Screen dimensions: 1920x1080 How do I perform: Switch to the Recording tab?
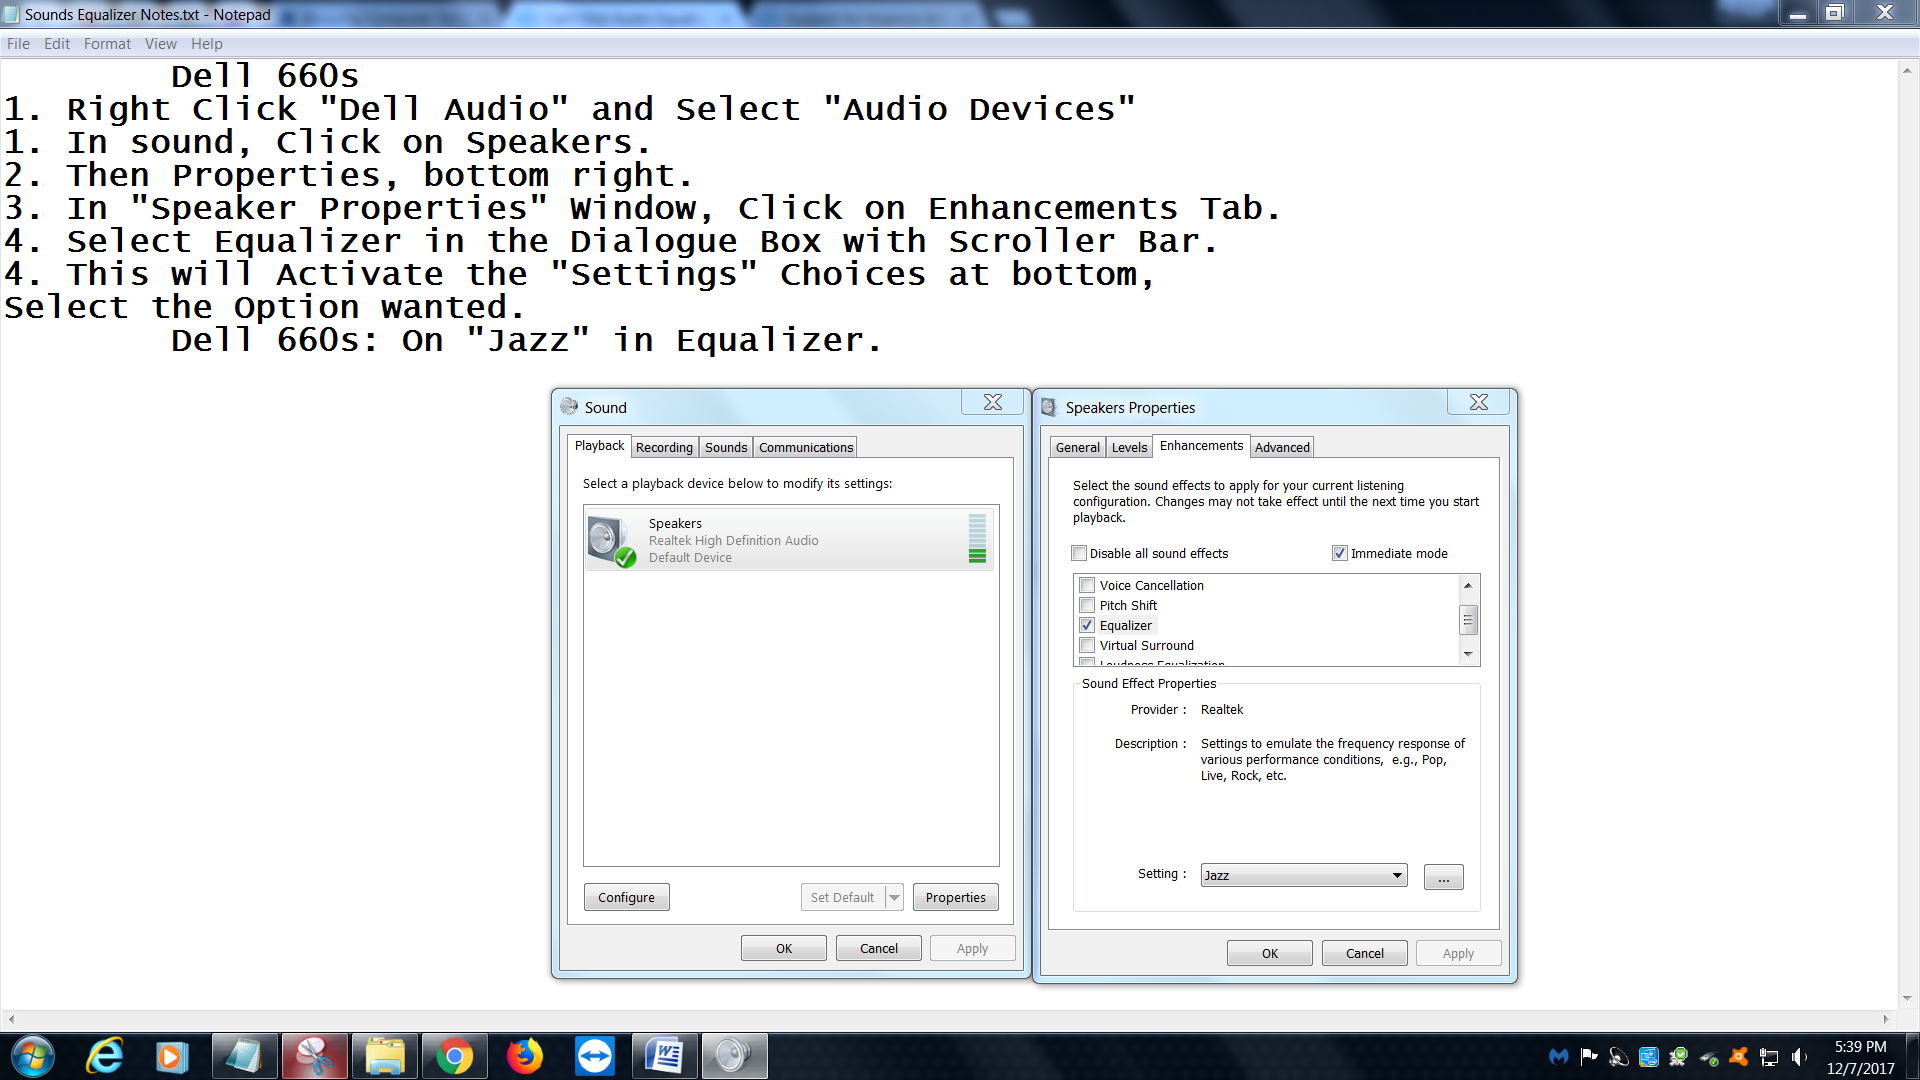click(x=664, y=447)
